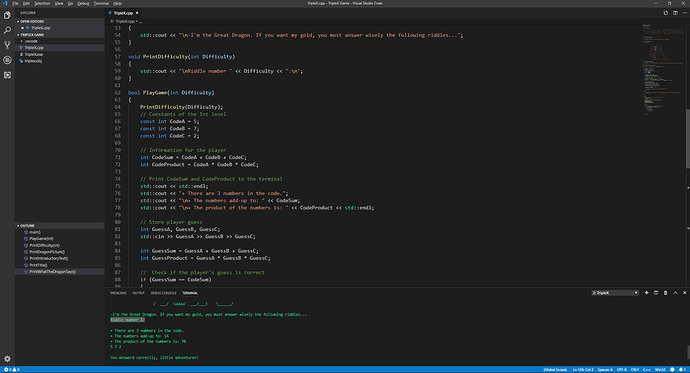Open the Explorer view in activity bar
This screenshot has width=690, height=373.
point(7,15)
